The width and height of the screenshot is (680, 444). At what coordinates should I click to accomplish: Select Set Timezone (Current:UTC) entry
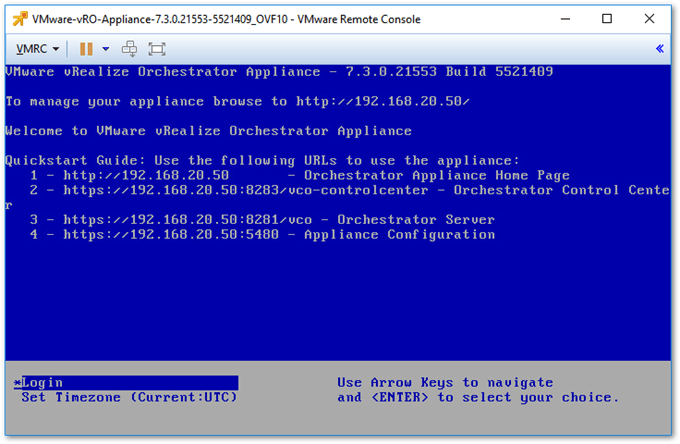(x=129, y=397)
